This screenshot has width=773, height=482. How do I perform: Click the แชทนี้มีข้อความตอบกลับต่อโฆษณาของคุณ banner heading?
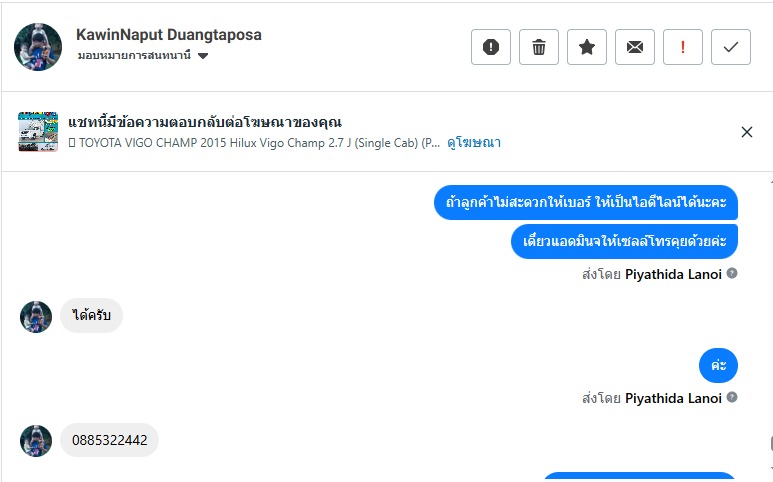[x=205, y=122]
